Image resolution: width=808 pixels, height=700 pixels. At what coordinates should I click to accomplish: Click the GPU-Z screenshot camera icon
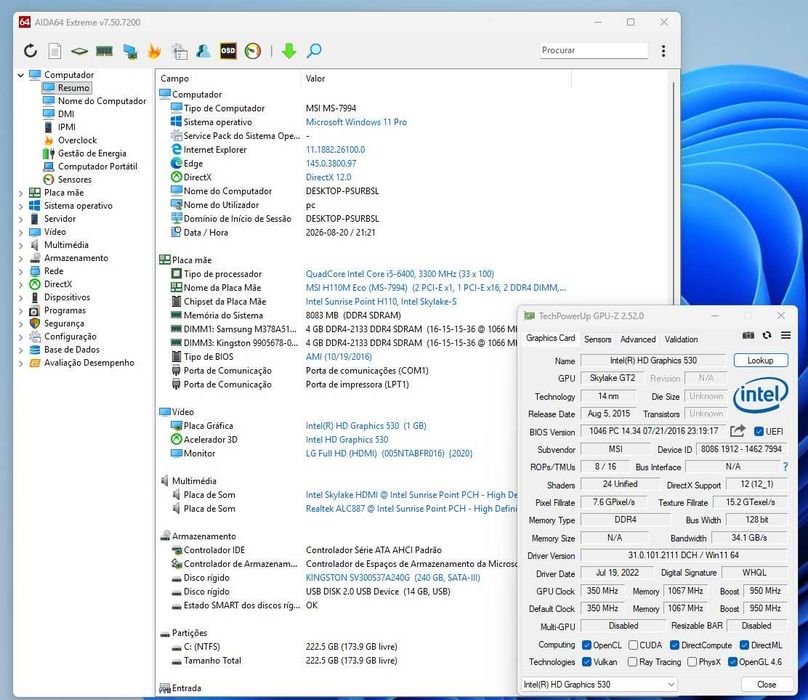(748, 336)
